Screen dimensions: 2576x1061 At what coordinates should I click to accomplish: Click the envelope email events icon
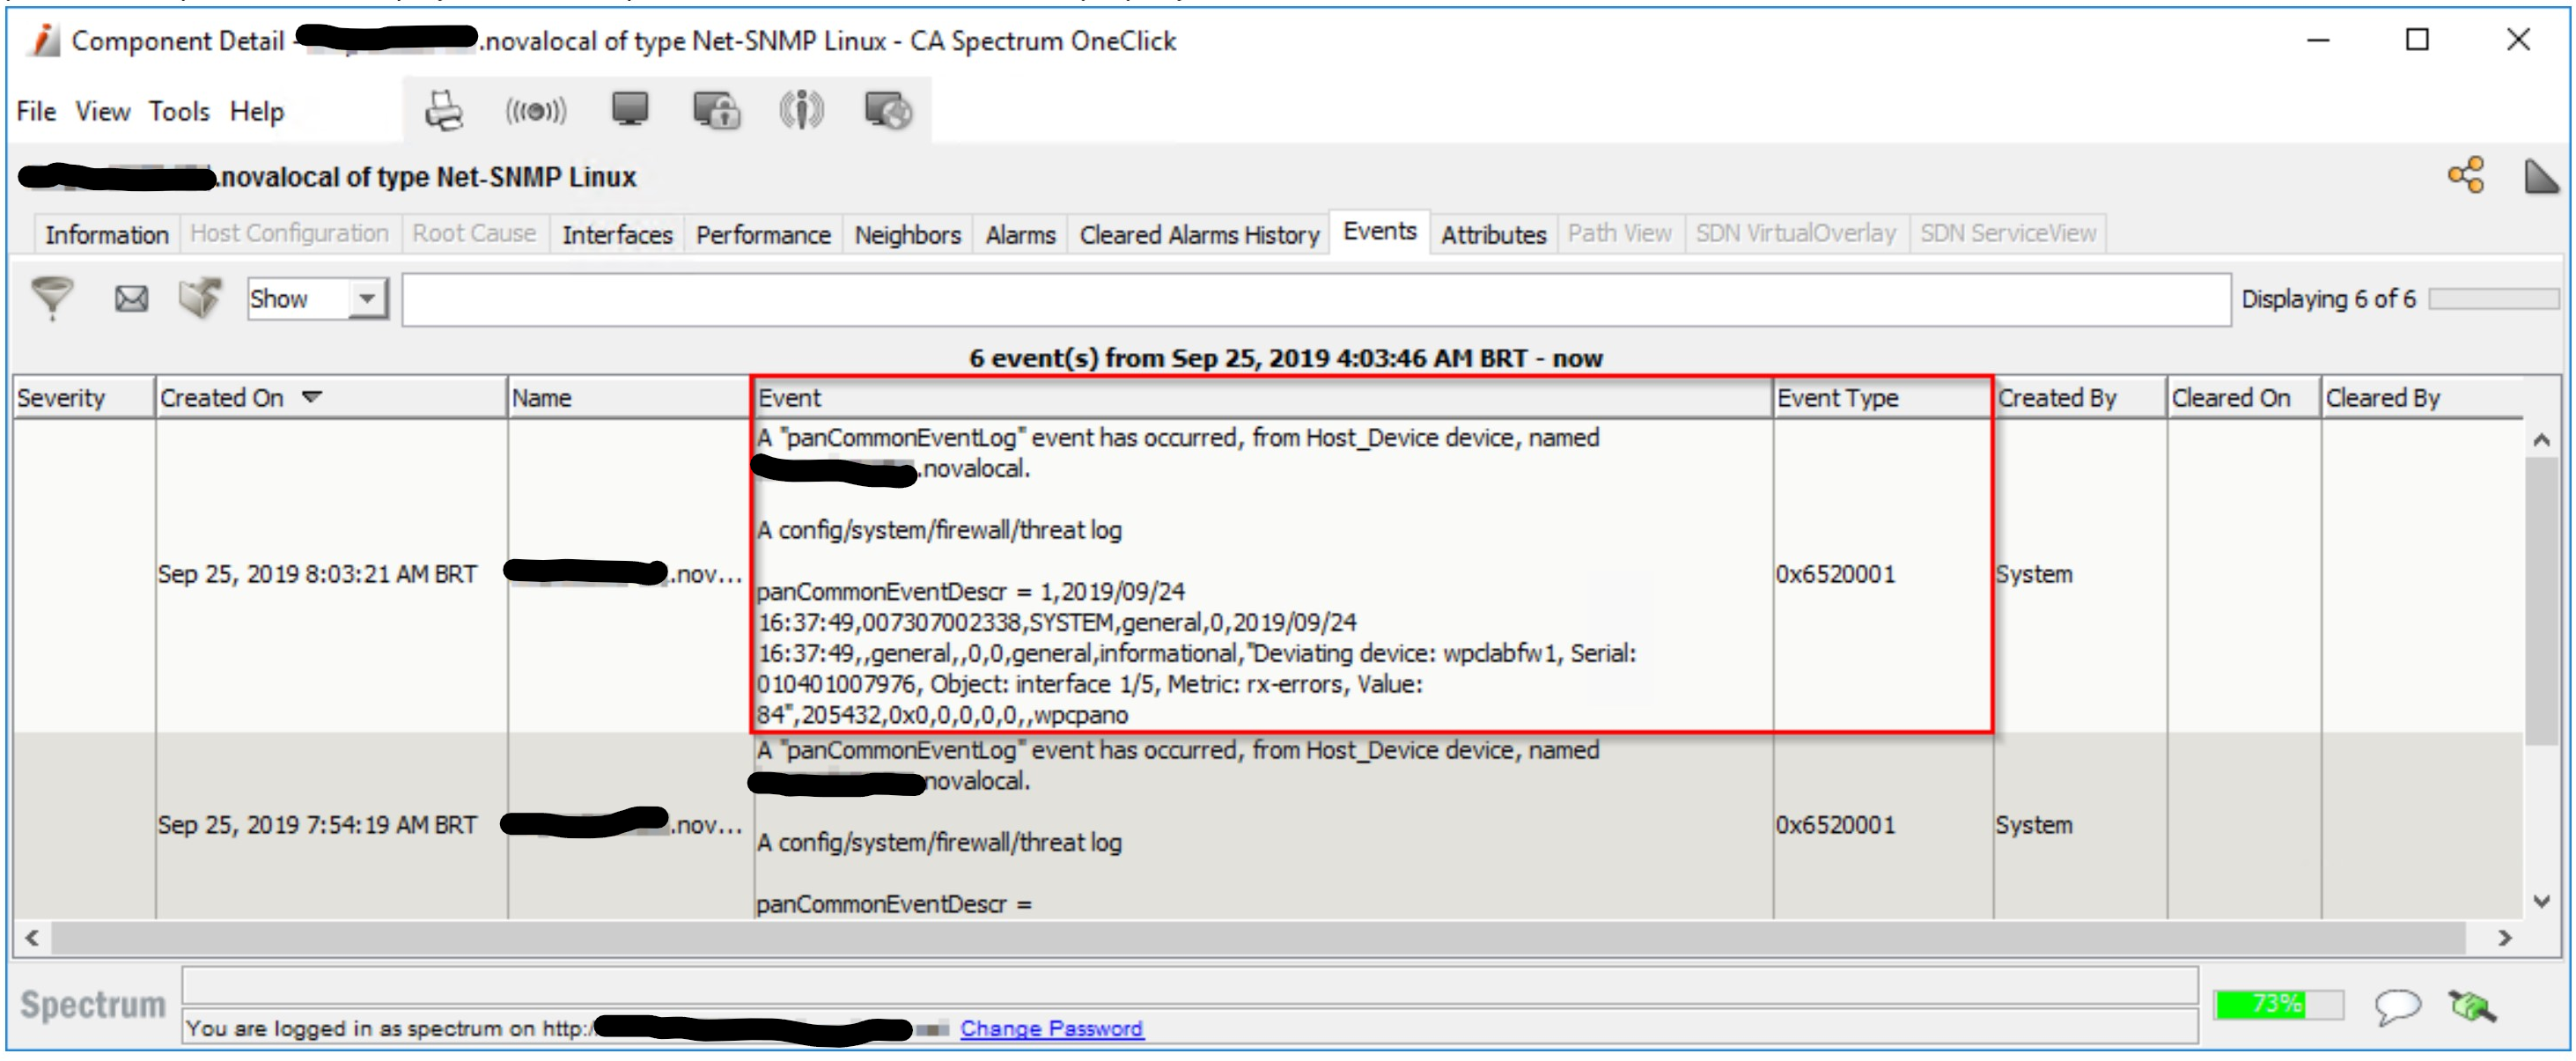point(131,298)
